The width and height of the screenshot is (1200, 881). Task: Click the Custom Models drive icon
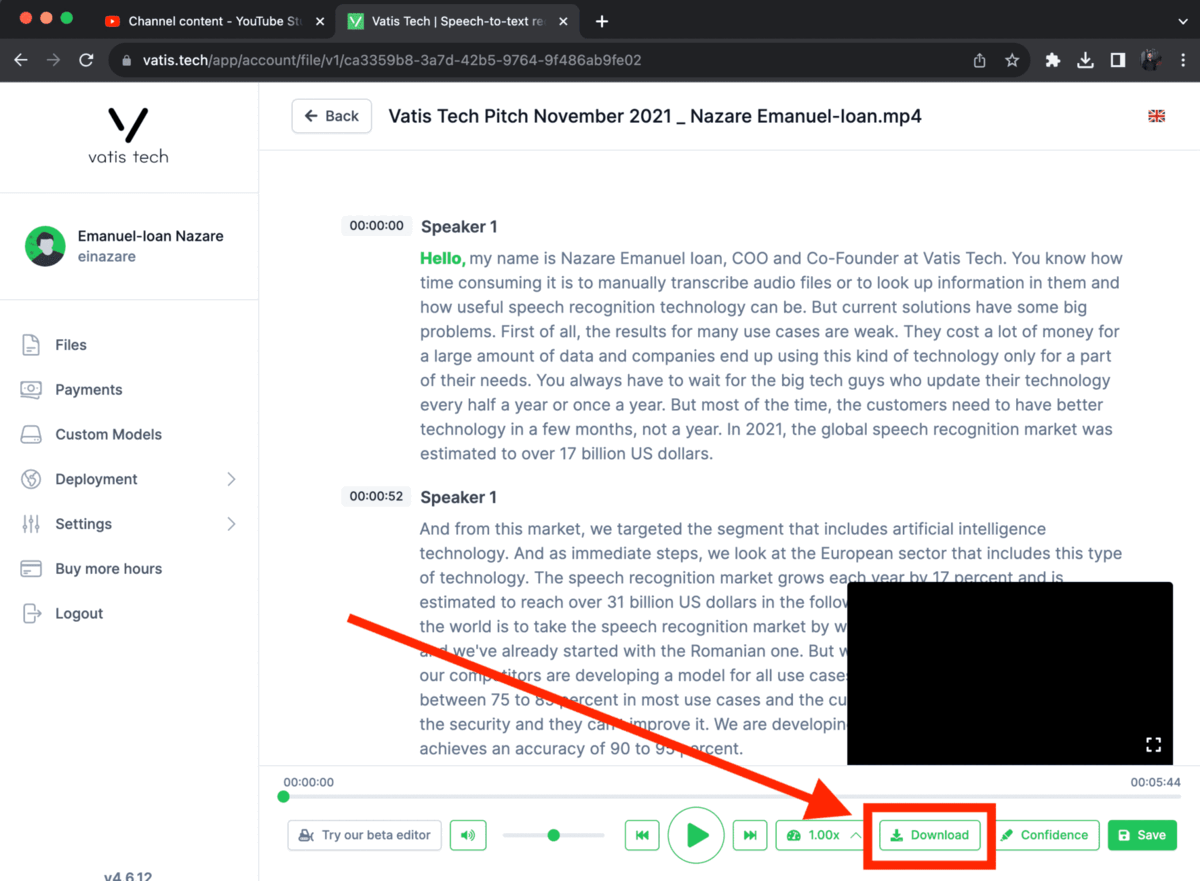(31, 434)
